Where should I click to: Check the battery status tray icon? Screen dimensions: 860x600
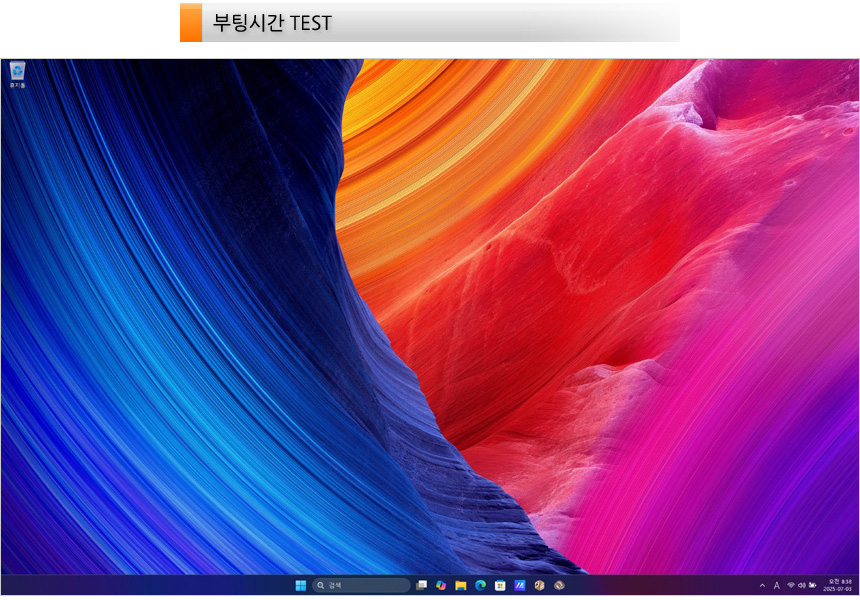[812, 585]
